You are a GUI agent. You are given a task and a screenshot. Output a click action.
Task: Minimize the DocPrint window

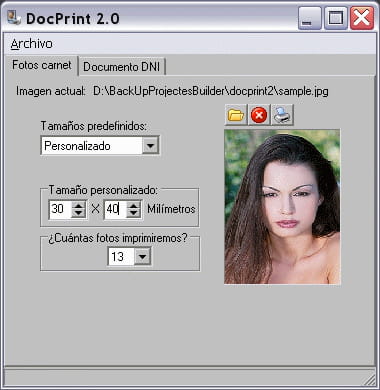click(x=310, y=18)
